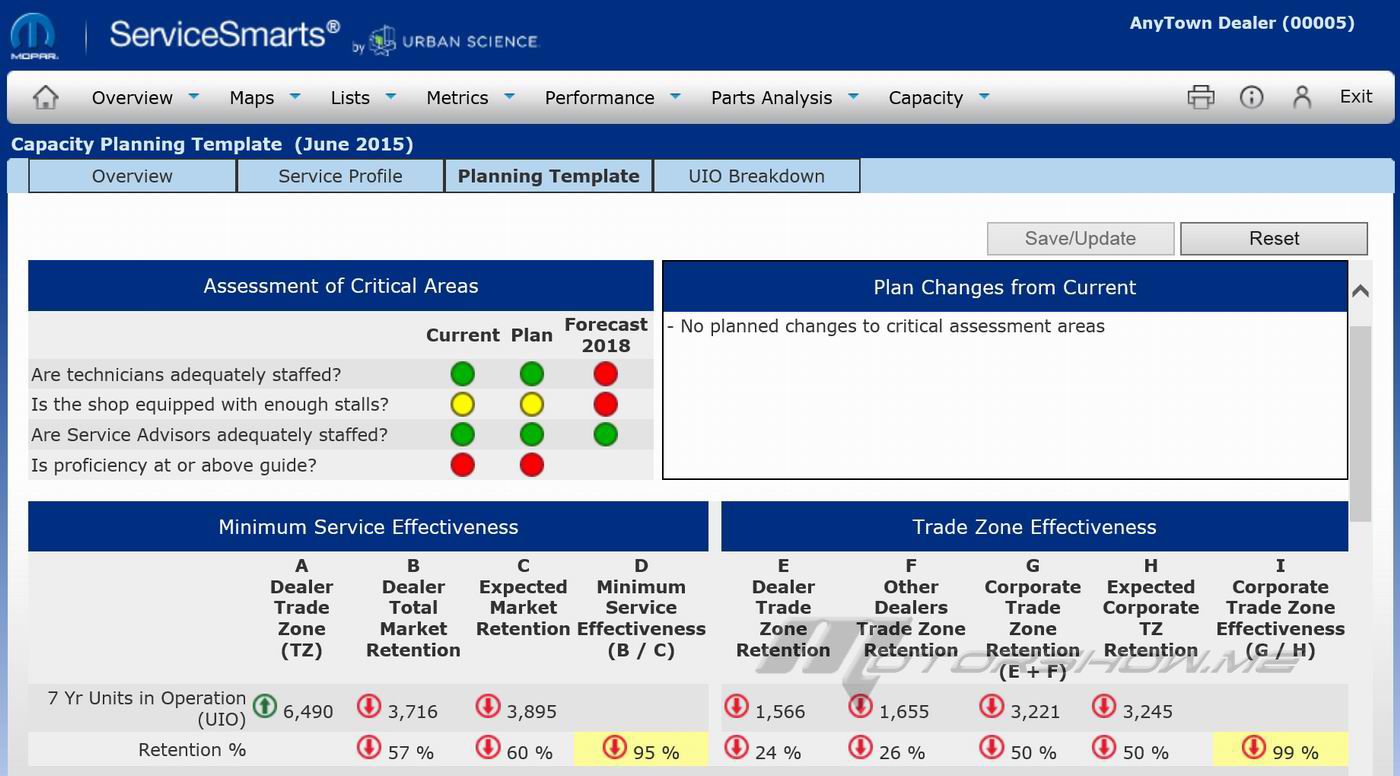Click the Capacity menu label
1400x776 pixels.
[x=926, y=97]
